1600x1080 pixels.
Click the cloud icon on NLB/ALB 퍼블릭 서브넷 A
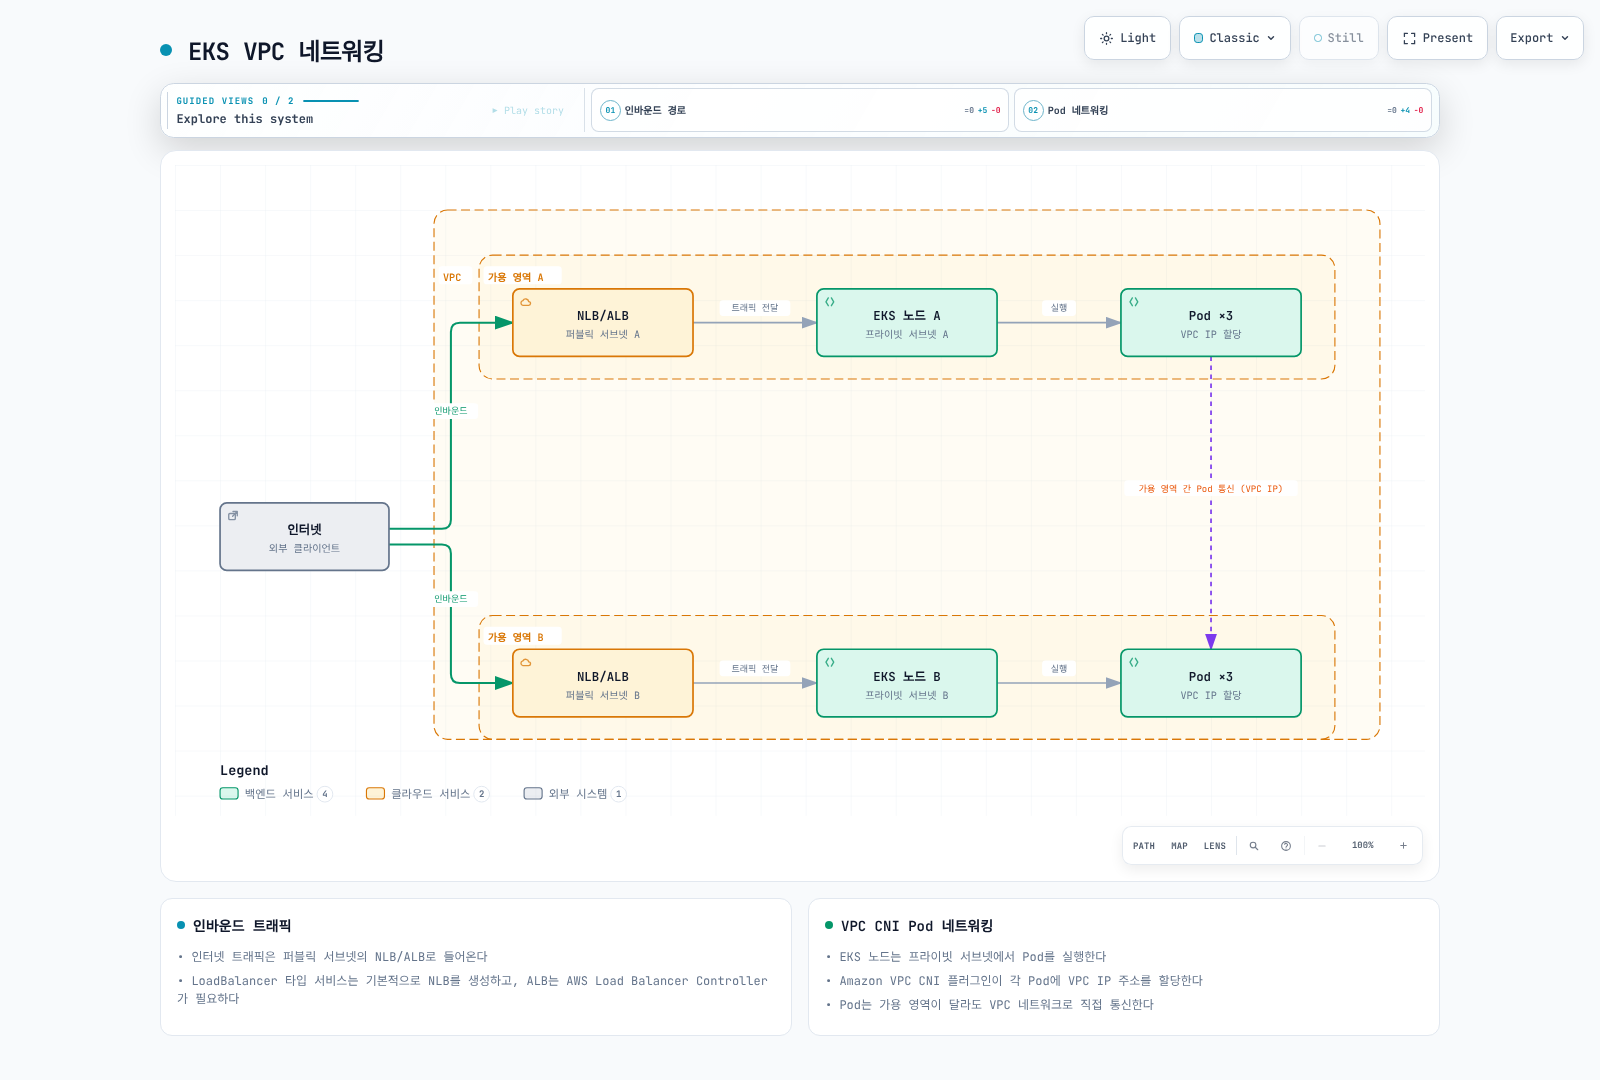pos(526,302)
